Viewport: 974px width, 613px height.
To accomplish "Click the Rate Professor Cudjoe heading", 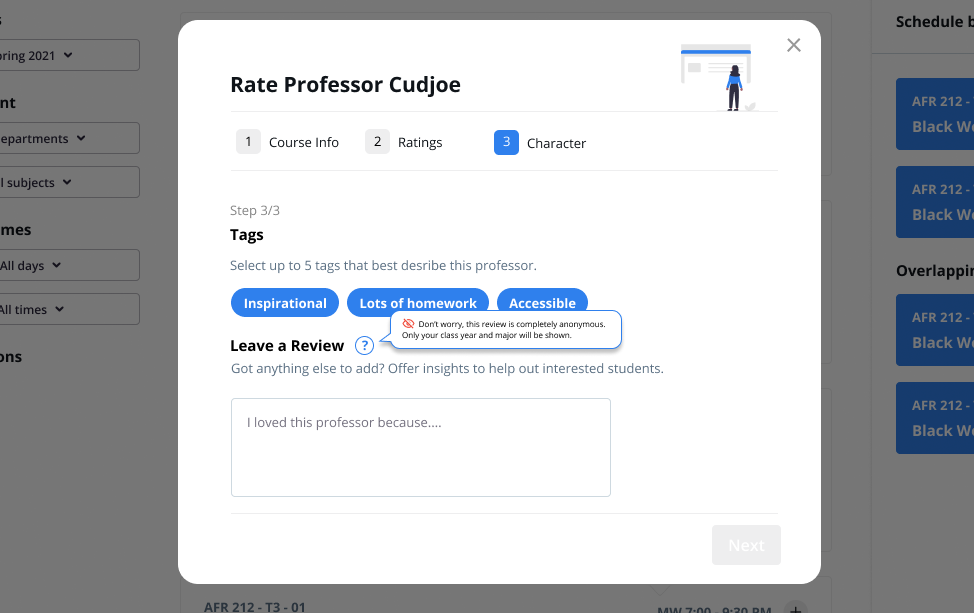I will click(345, 84).
